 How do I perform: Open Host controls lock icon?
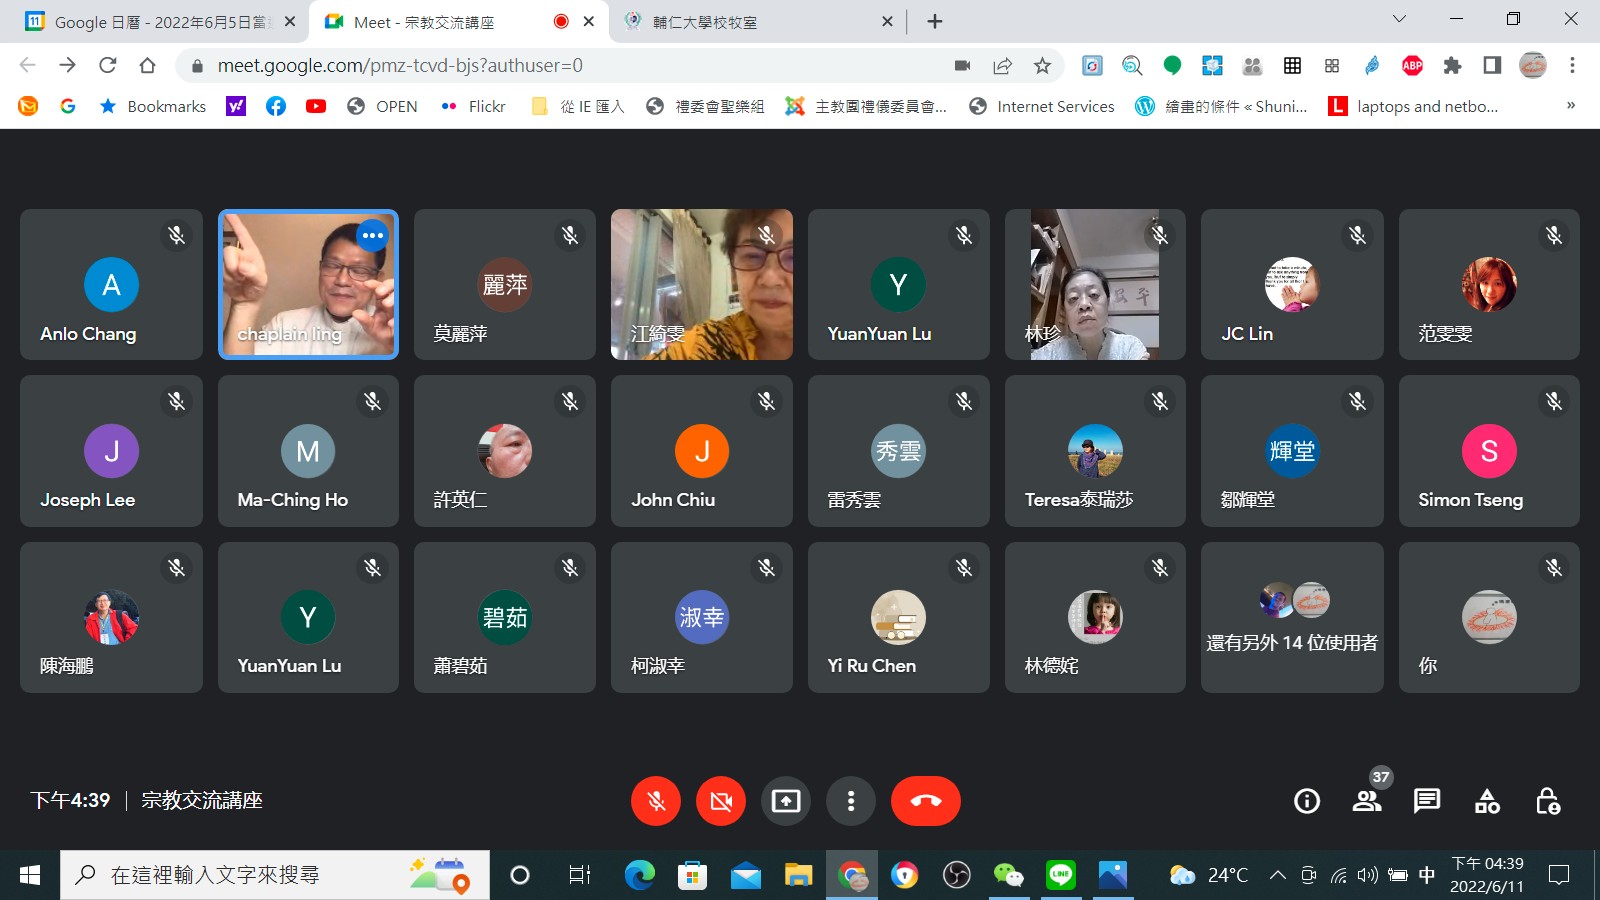[1547, 801]
